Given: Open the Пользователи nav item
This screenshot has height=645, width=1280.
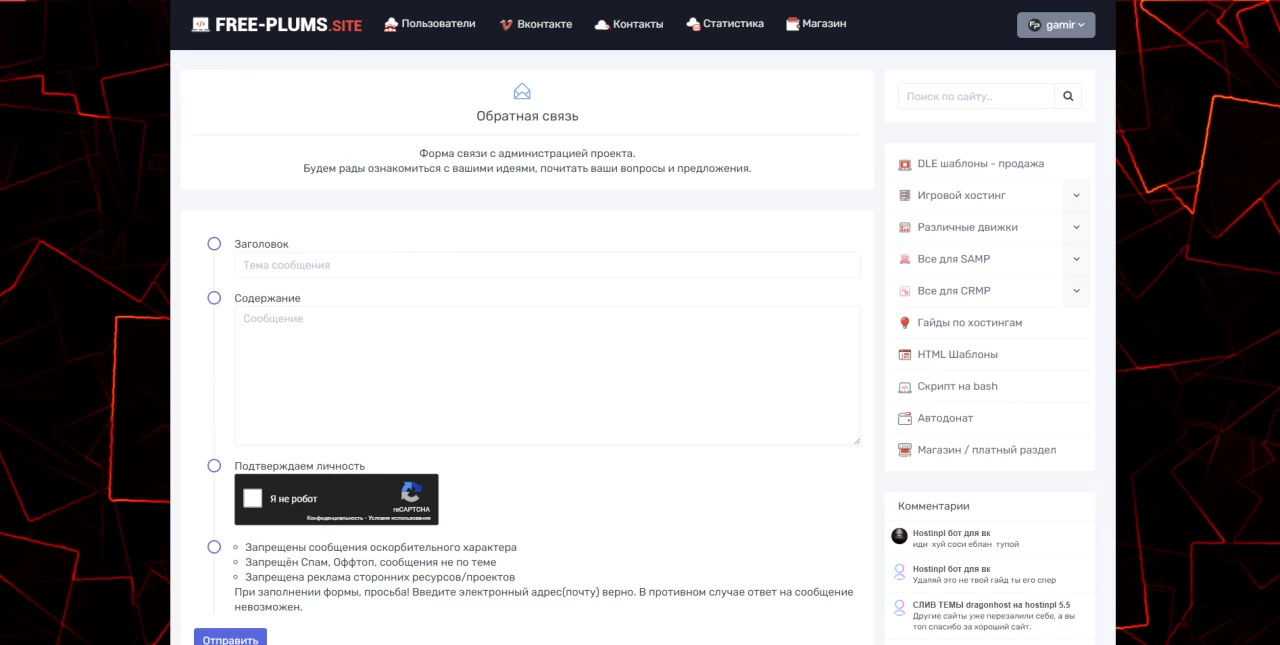Looking at the screenshot, I should (x=430, y=24).
